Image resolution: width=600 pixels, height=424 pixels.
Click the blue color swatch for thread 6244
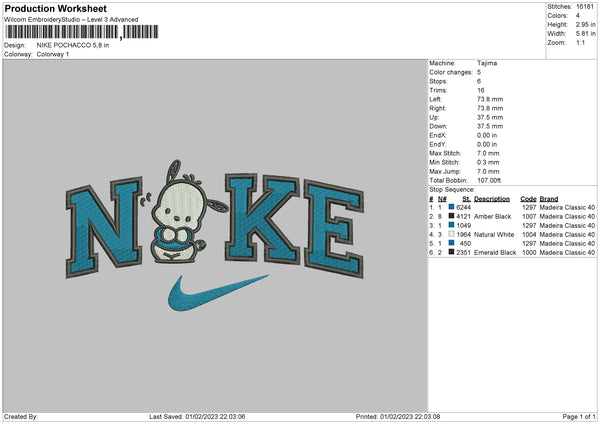click(451, 207)
